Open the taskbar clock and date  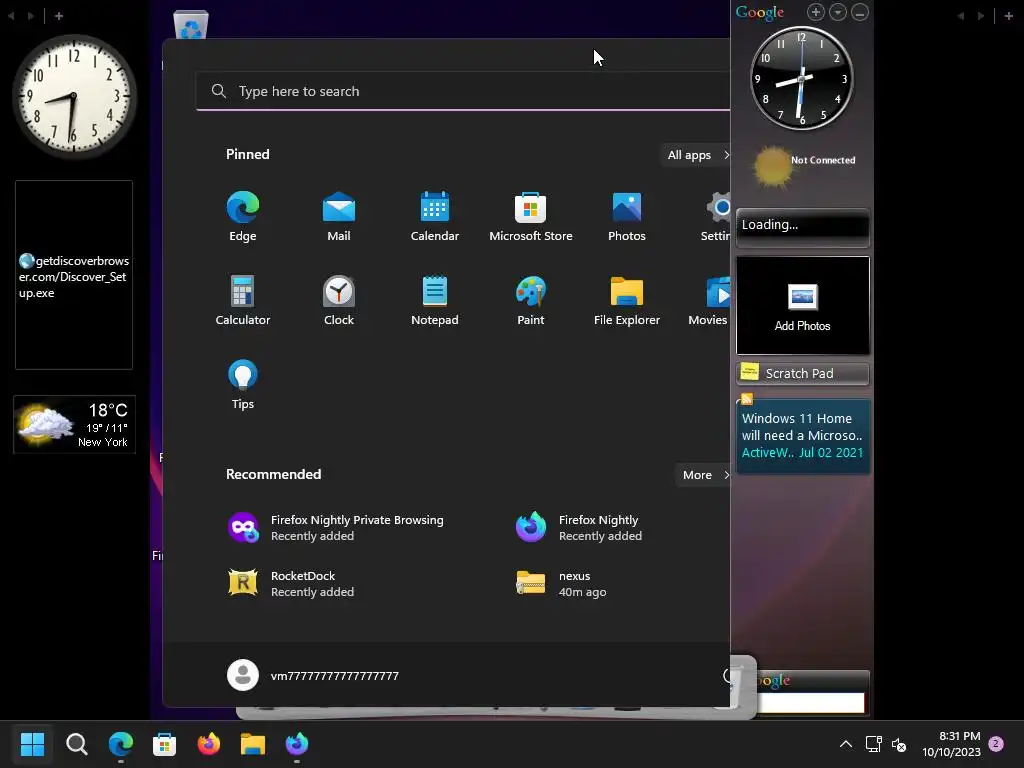(x=952, y=744)
